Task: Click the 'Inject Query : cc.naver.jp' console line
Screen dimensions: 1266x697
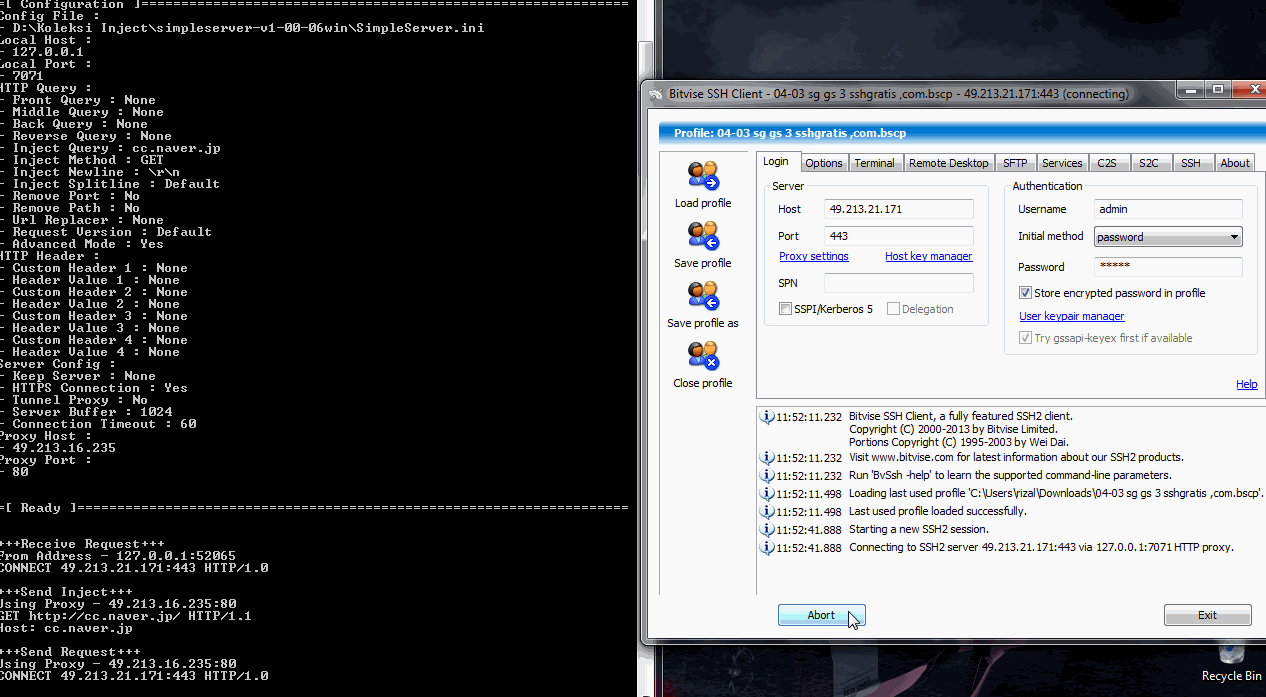Action: [111, 148]
